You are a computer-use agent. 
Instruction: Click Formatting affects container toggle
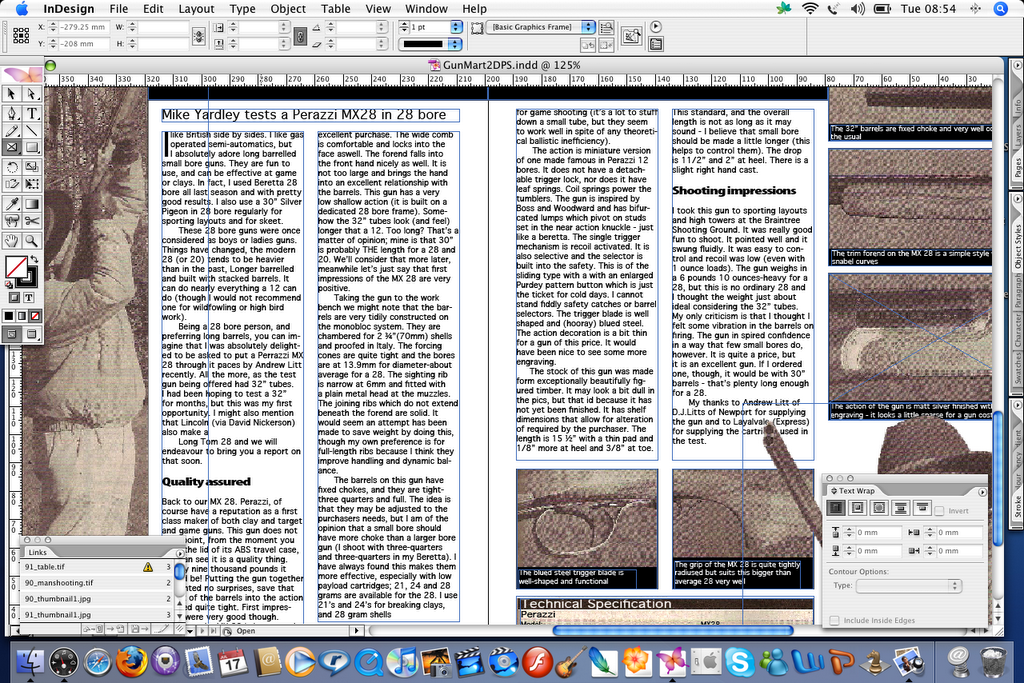click(14, 298)
